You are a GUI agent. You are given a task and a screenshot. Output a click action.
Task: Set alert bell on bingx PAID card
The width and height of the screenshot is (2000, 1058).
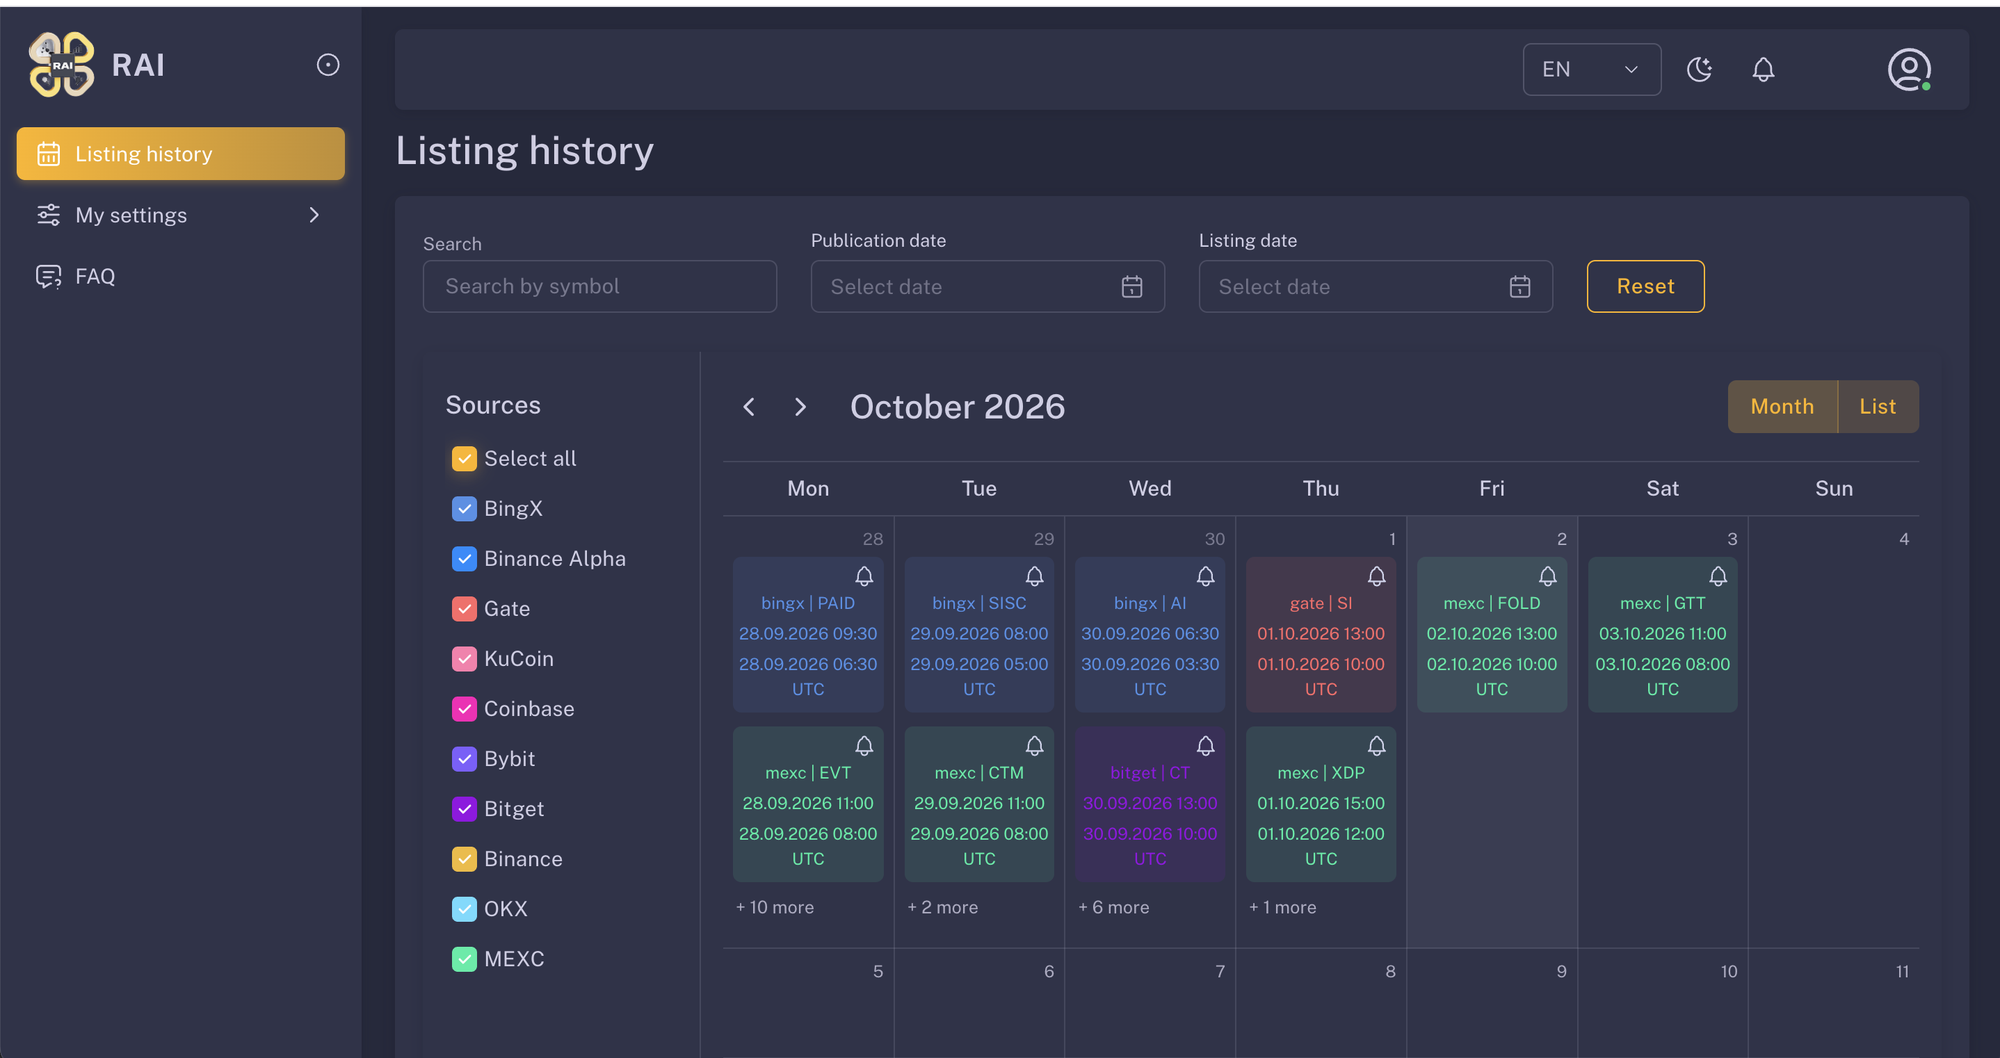864,576
